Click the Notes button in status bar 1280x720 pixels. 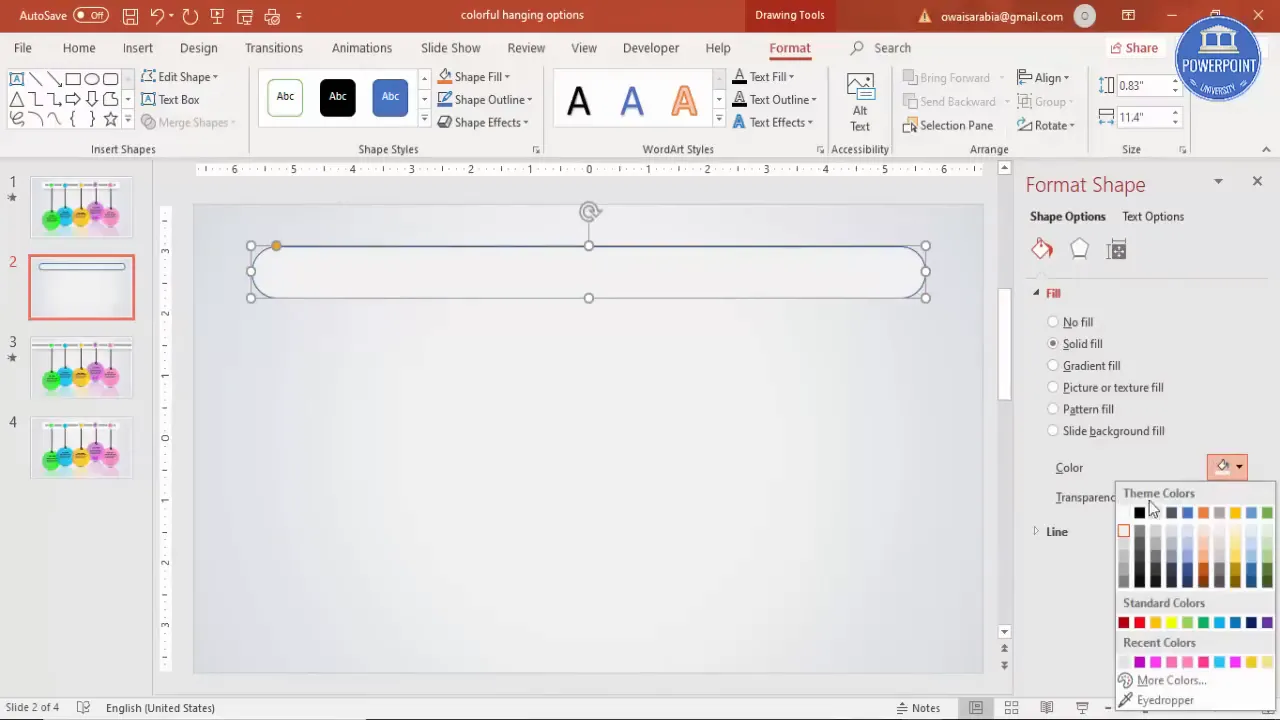[918, 708]
